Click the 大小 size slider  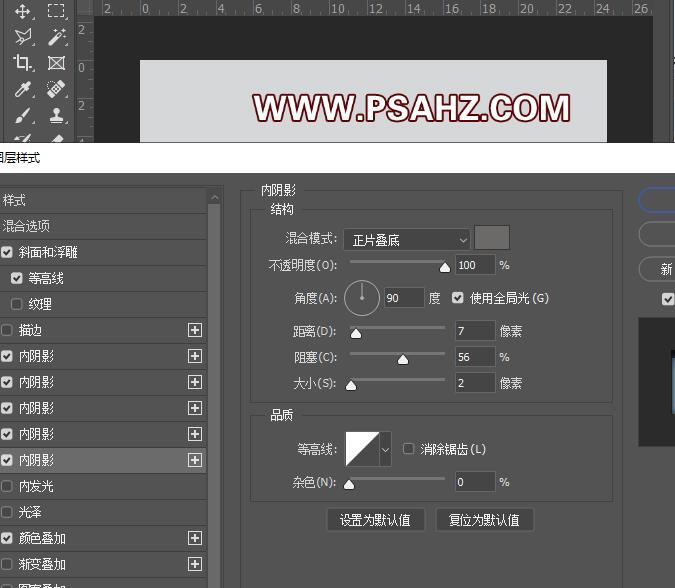397,382
